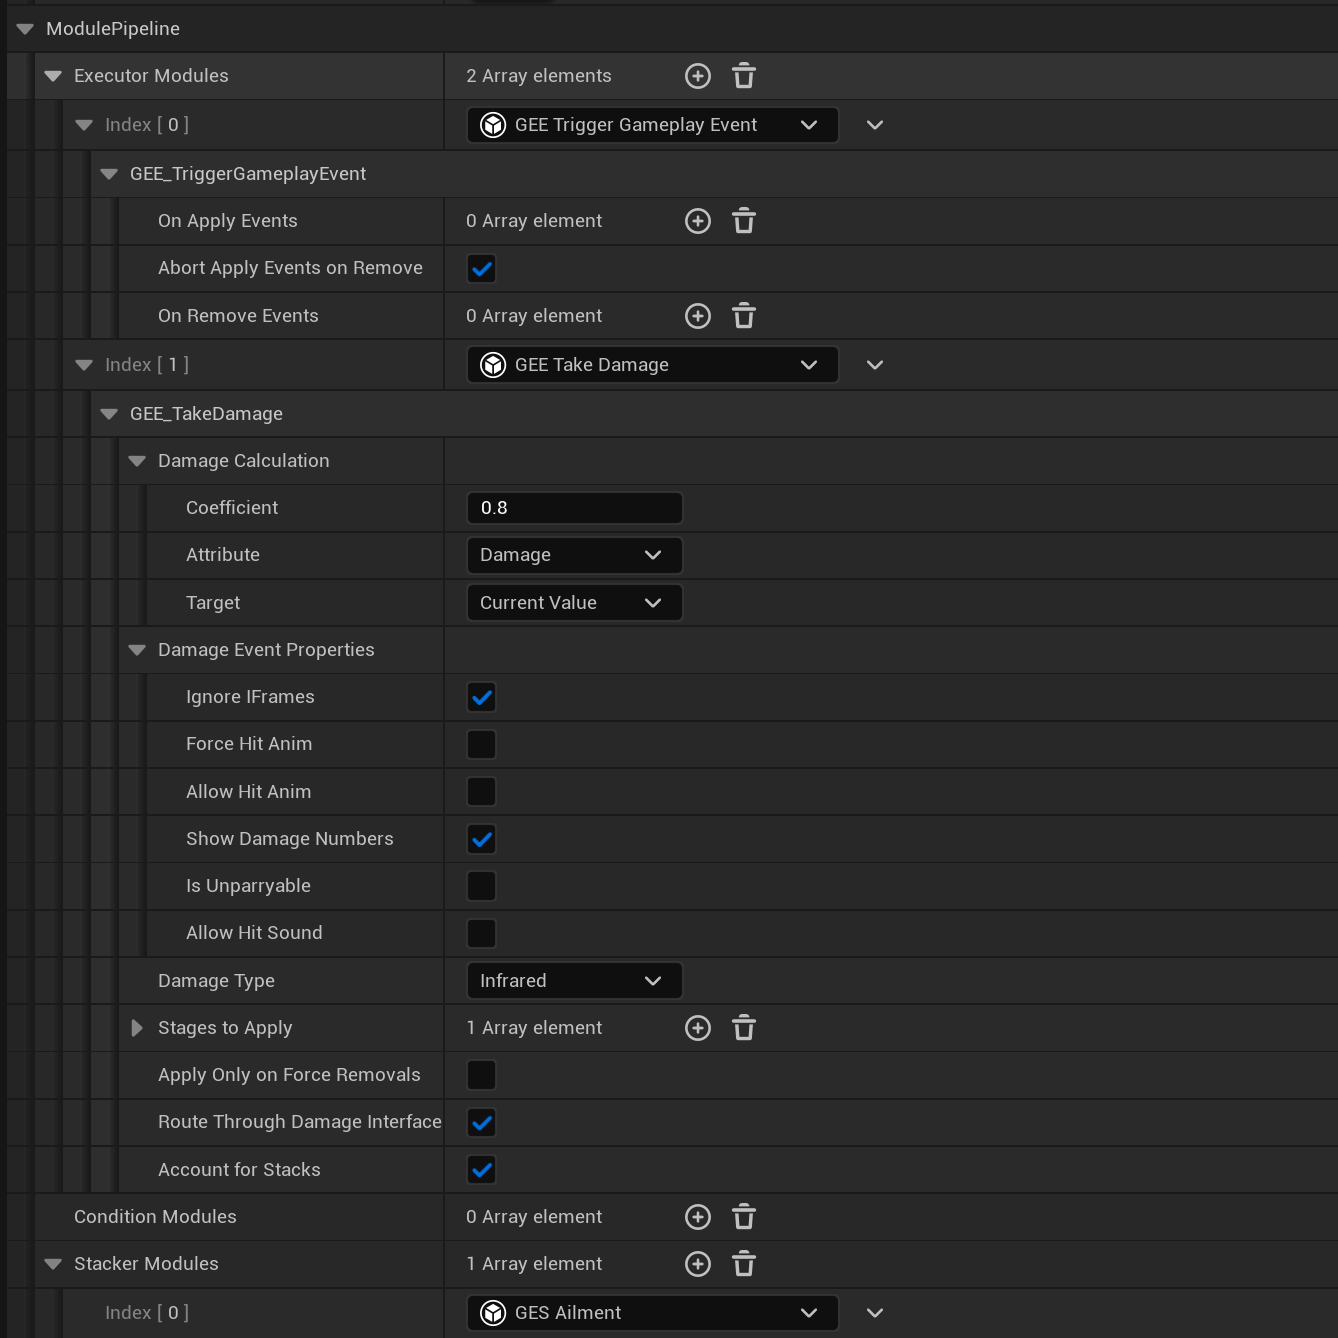The width and height of the screenshot is (1338, 1338).
Task: Add element to Executor Modules array
Action: coord(698,76)
